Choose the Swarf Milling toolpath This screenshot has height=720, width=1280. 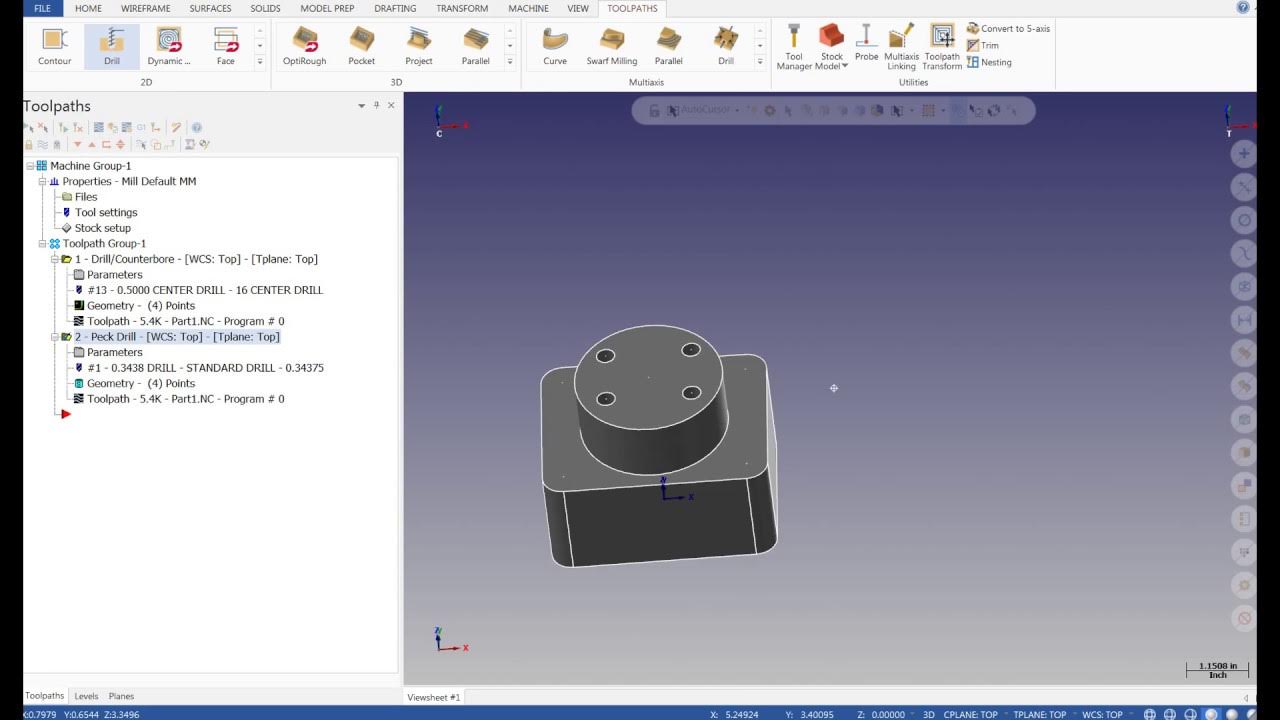tap(612, 46)
